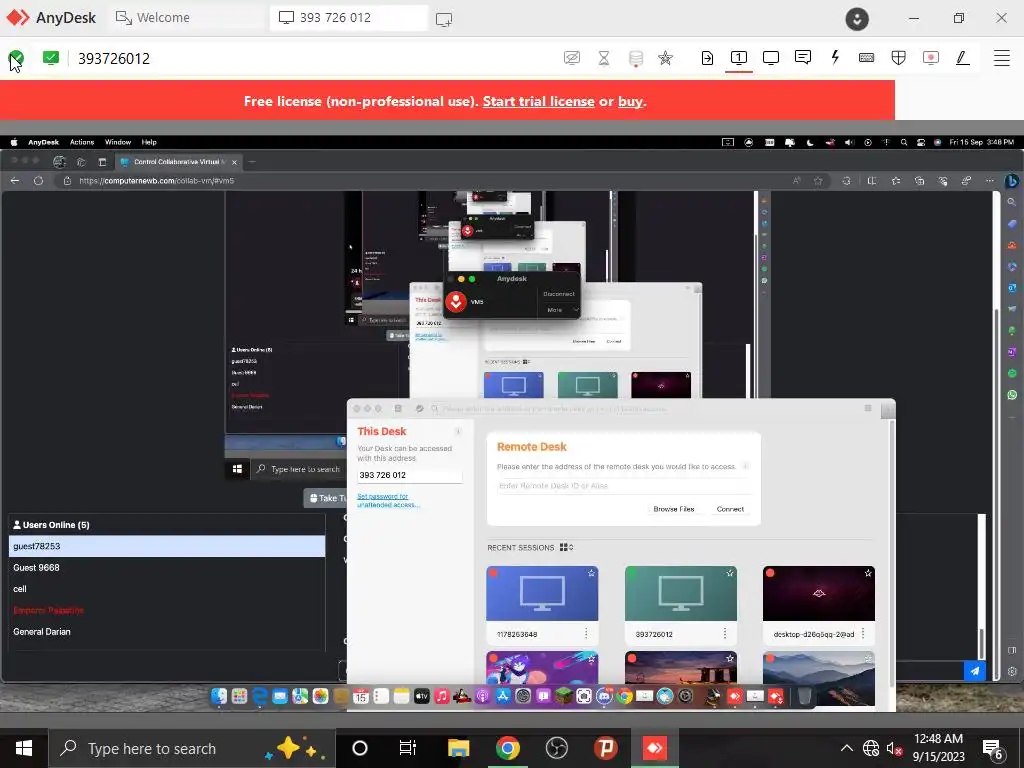Open Discord from the remote Mac dock
The image size is (1024, 768).
[x=604, y=696]
